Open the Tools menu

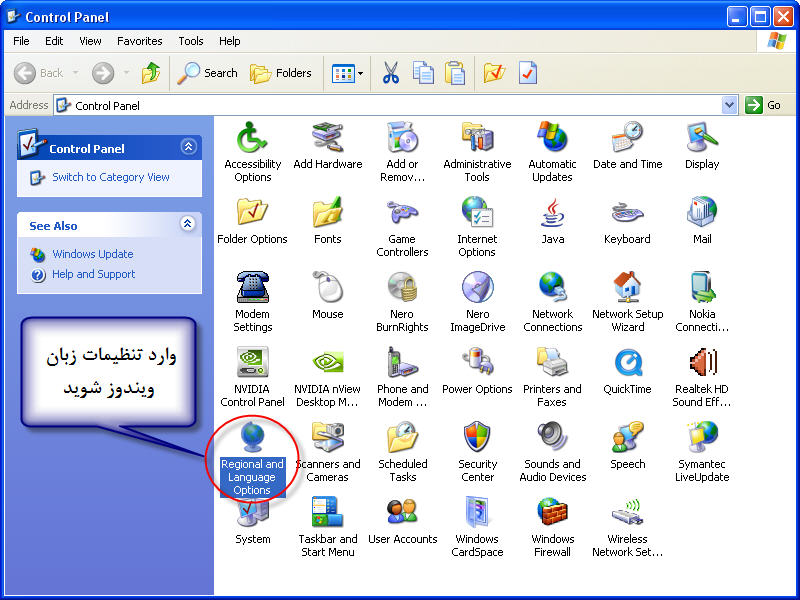tap(191, 41)
